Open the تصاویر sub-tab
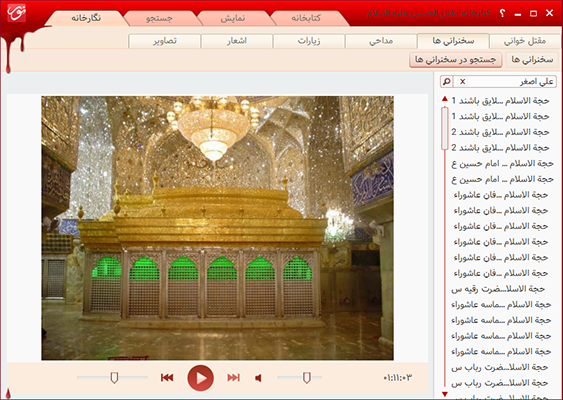Screen dimensions: 563x400 click(x=164, y=41)
